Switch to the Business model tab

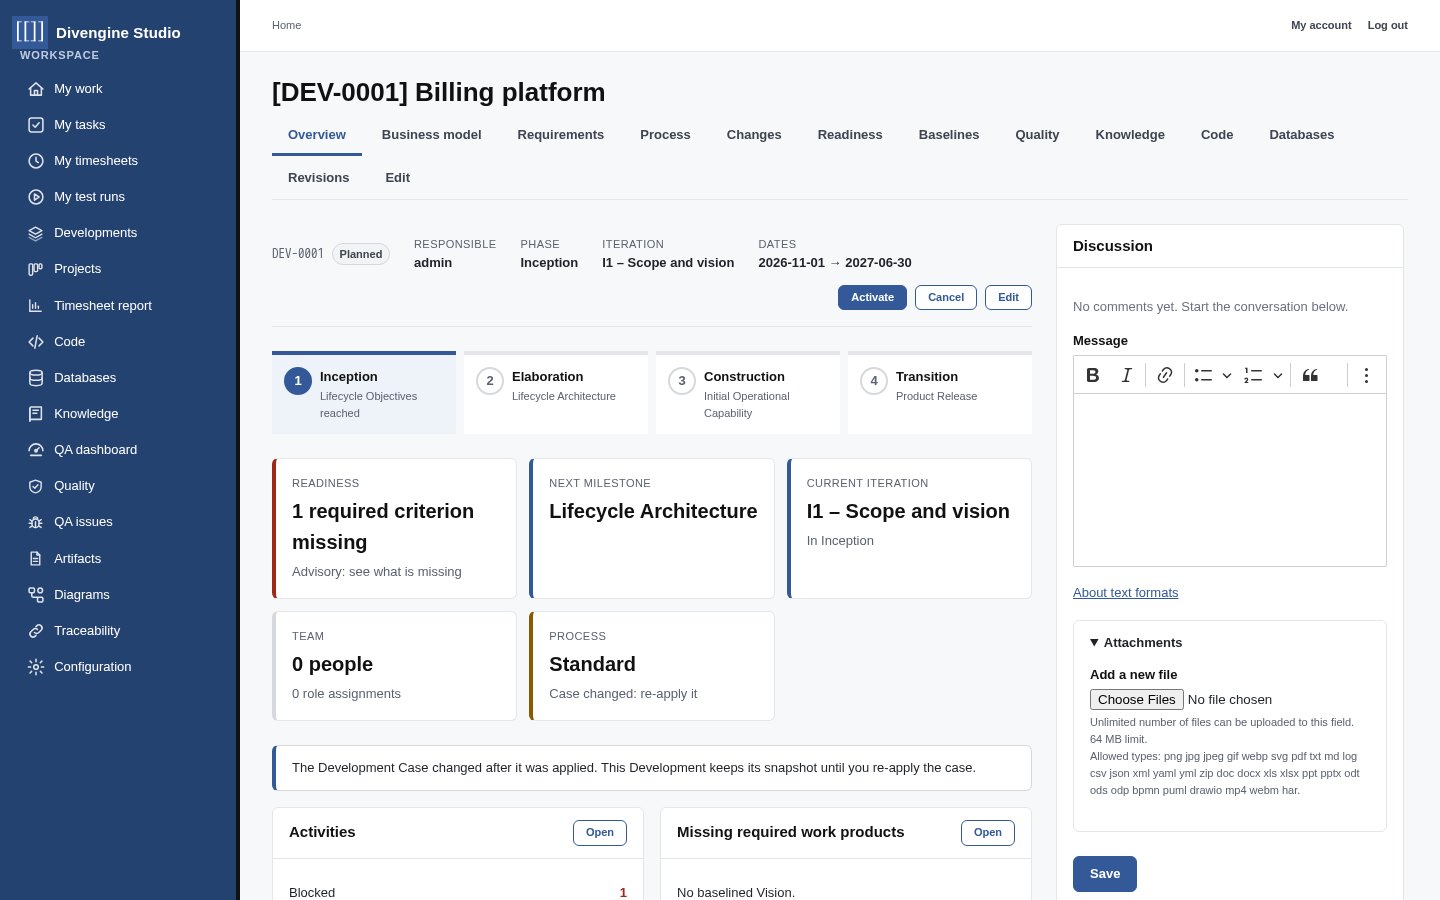click(432, 135)
